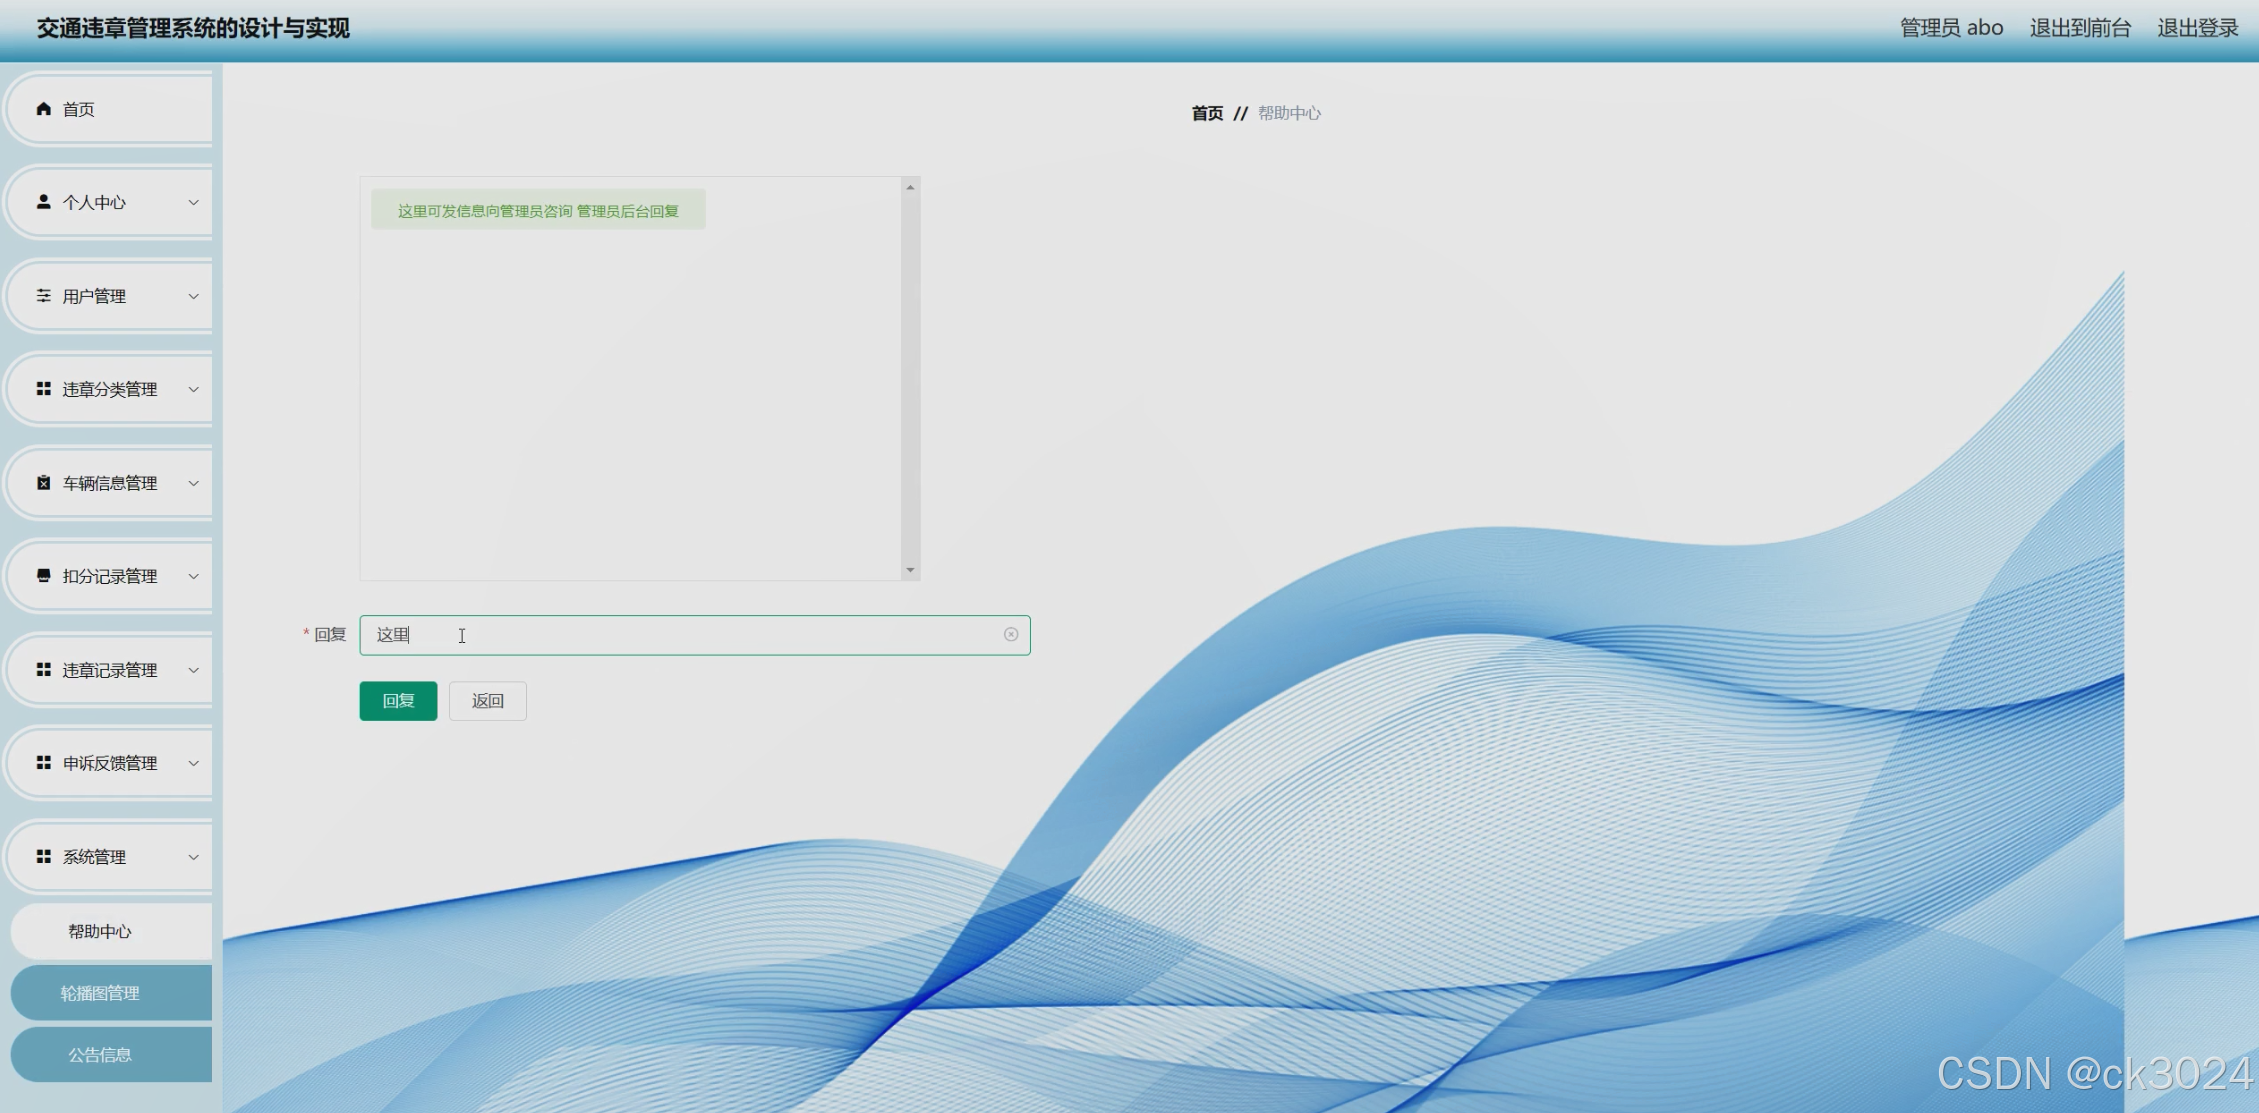Click 退出登录 in the header
Screen dimensions: 2259x1113
tap(2197, 28)
